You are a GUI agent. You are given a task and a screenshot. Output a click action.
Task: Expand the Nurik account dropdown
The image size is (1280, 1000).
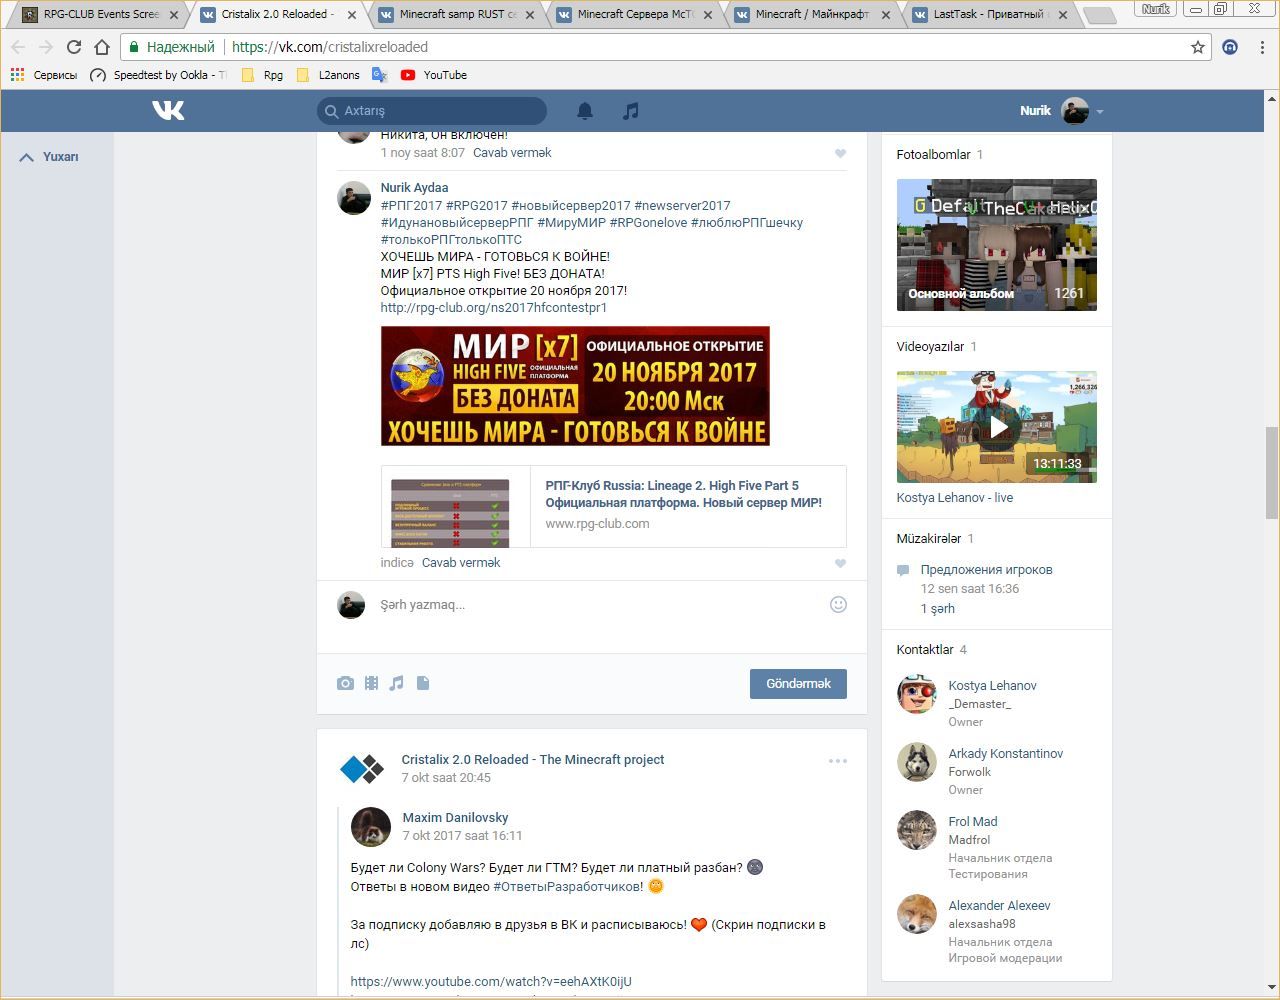tap(1100, 111)
